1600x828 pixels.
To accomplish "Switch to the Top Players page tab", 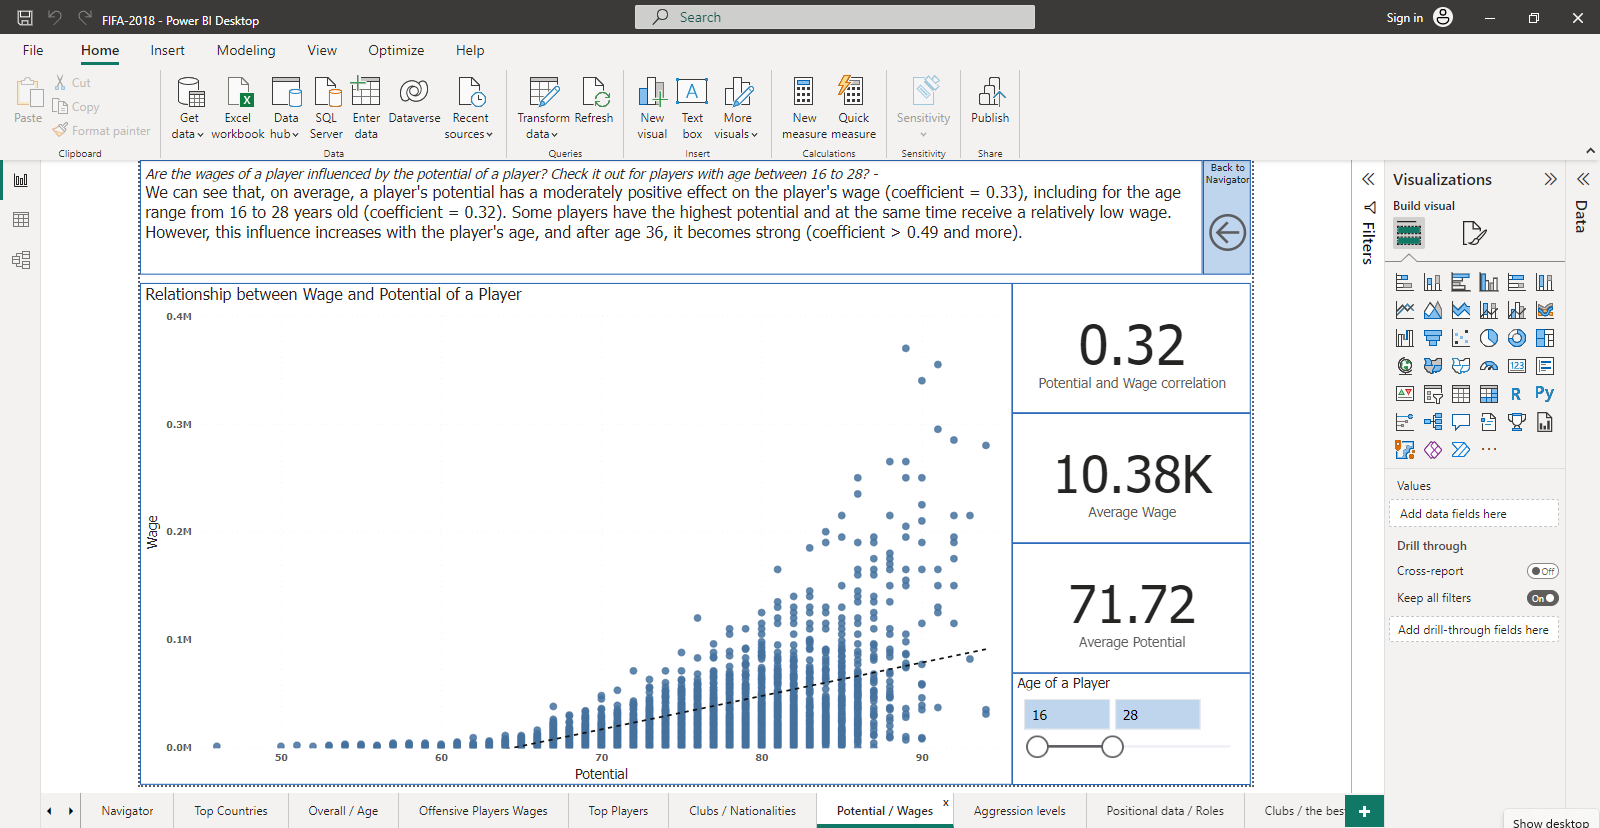I will pyautogui.click(x=618, y=811).
